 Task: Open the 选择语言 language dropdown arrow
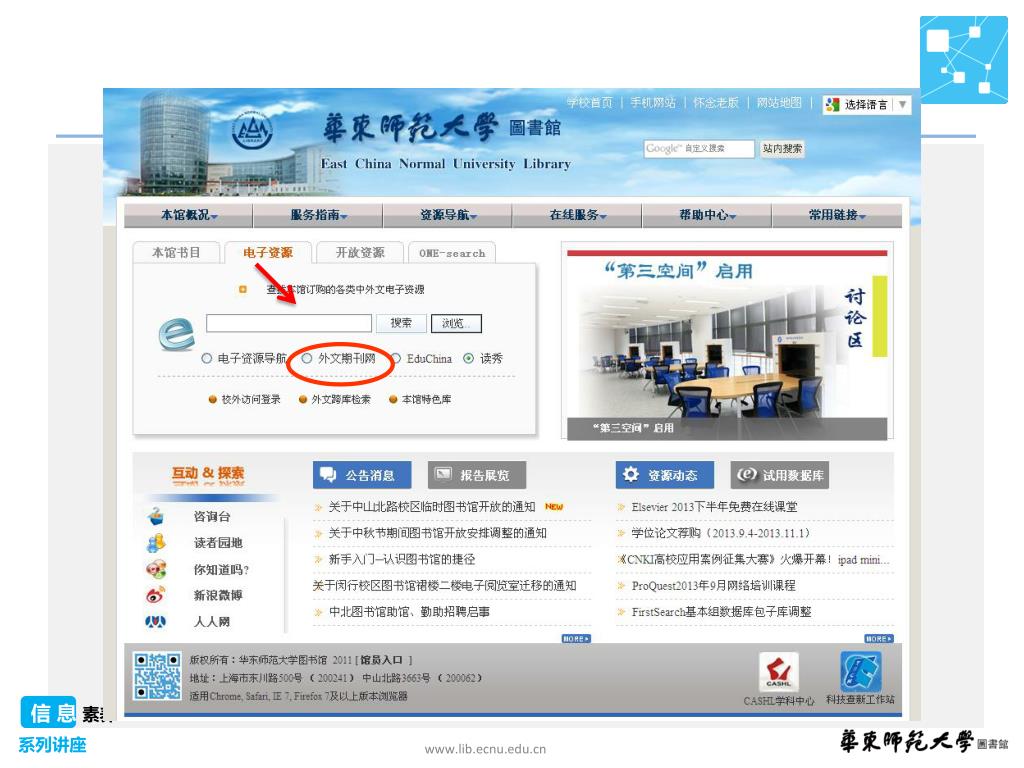tap(902, 104)
